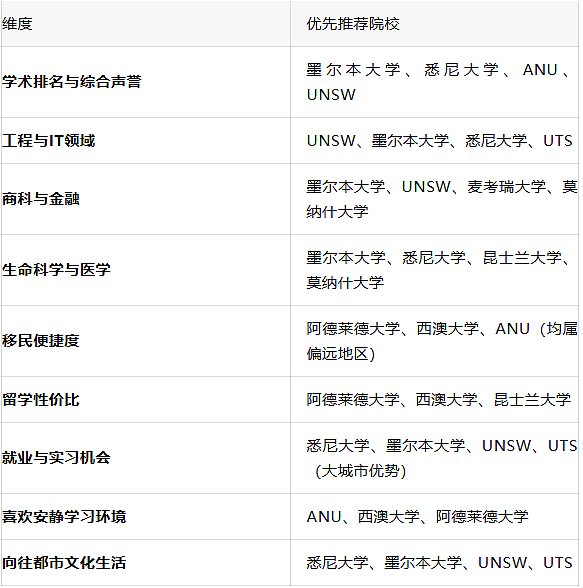Click schools cell for 学术排名与综合声誉
The image size is (583, 588).
[x=435, y=82]
